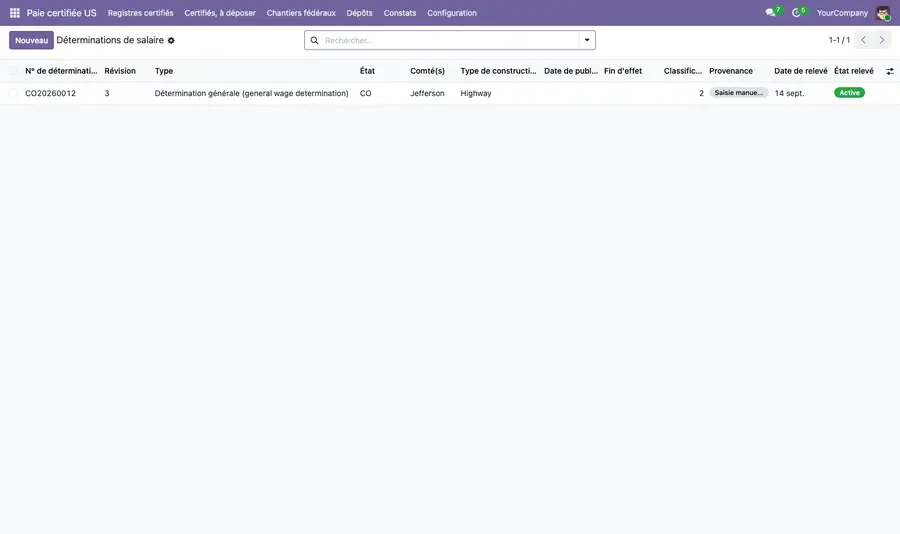Expand the search filter dropdown arrow
This screenshot has height=534, width=900.
[x=587, y=40]
